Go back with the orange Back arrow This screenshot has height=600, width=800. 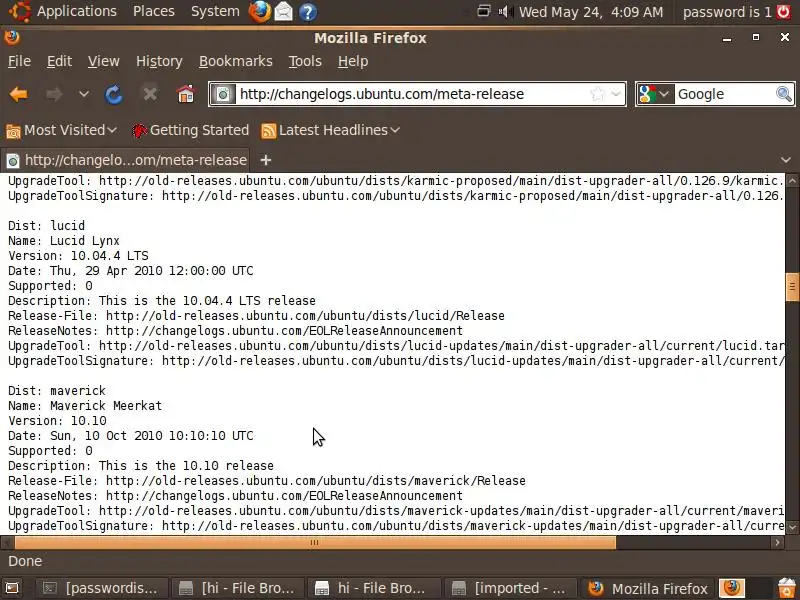tap(18, 94)
